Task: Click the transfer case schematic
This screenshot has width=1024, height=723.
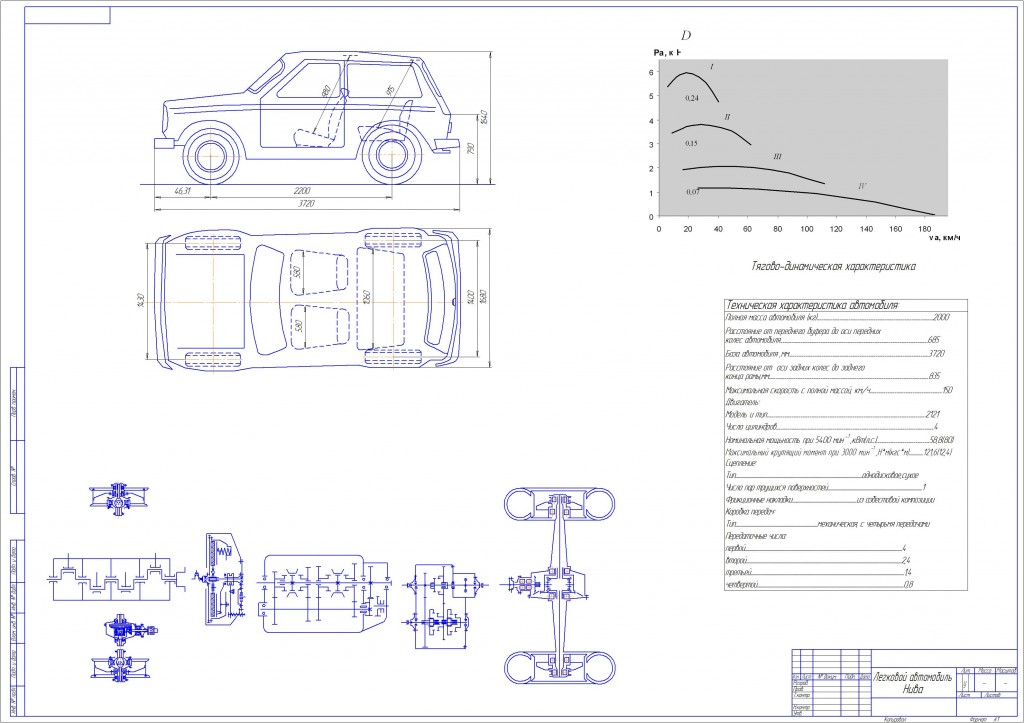Action: coord(443,605)
